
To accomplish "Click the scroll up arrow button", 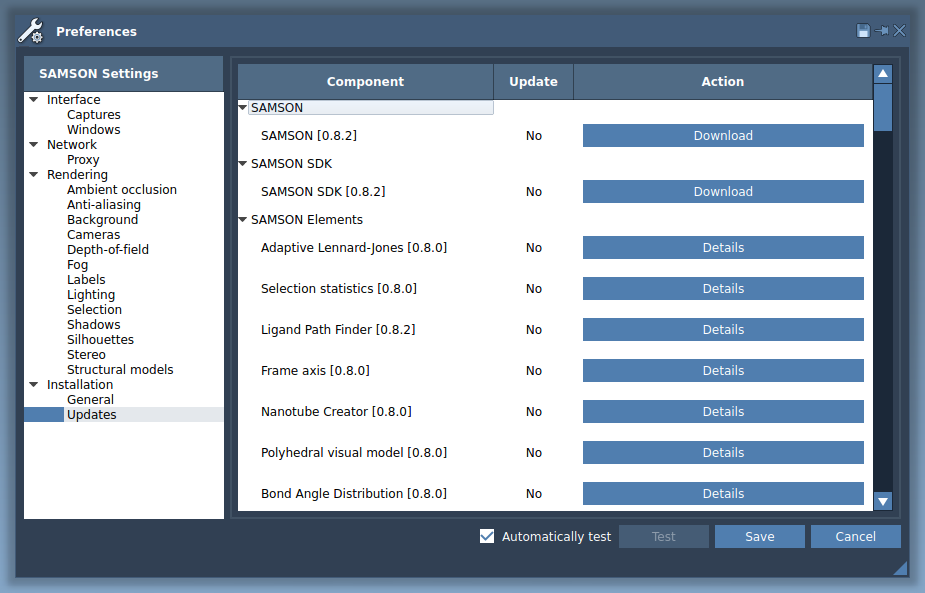I will (x=883, y=74).
